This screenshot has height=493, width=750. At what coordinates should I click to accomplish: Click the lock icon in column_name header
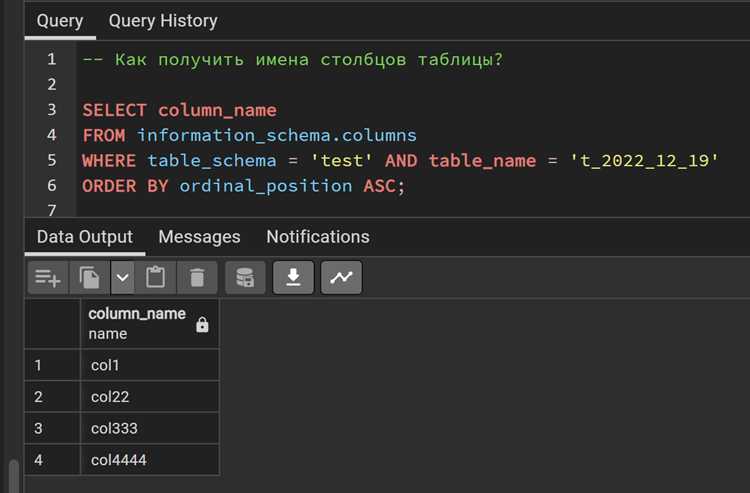pos(202,325)
